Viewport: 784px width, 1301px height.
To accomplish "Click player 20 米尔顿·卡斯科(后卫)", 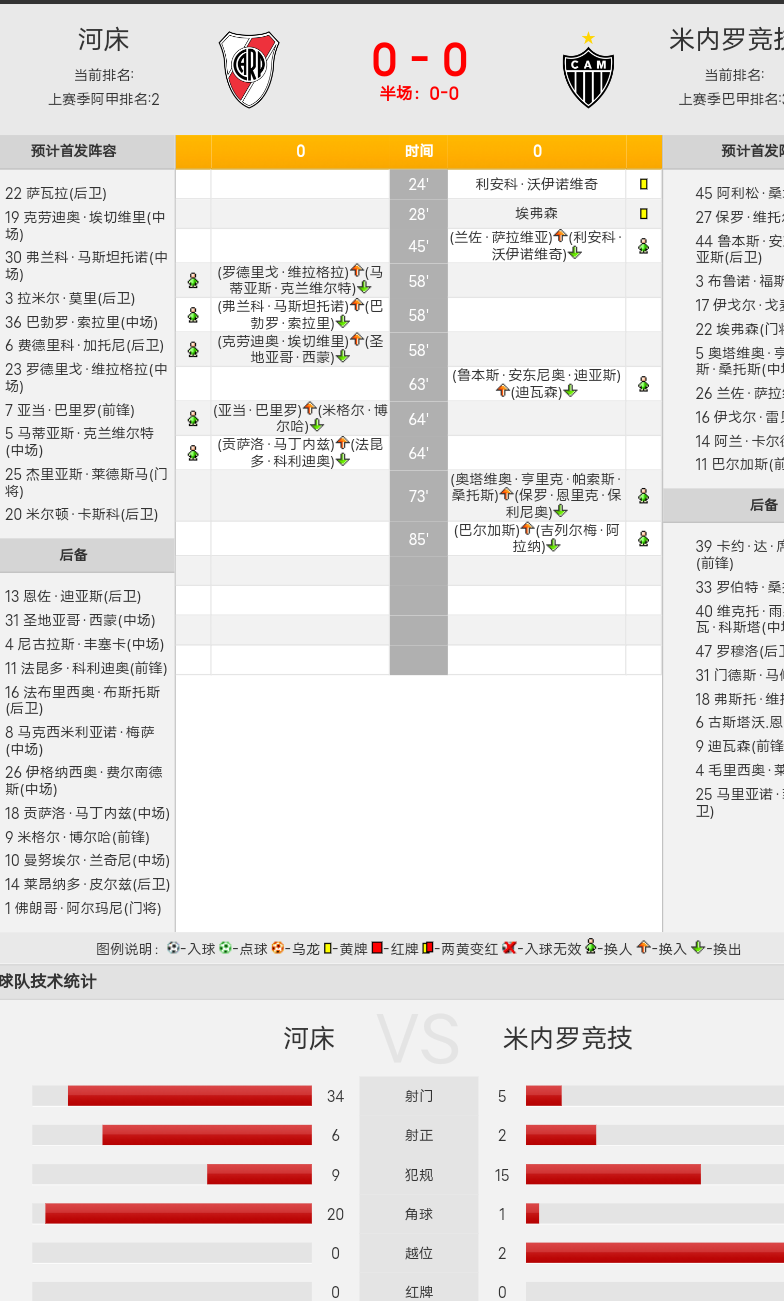I will 82,515.
